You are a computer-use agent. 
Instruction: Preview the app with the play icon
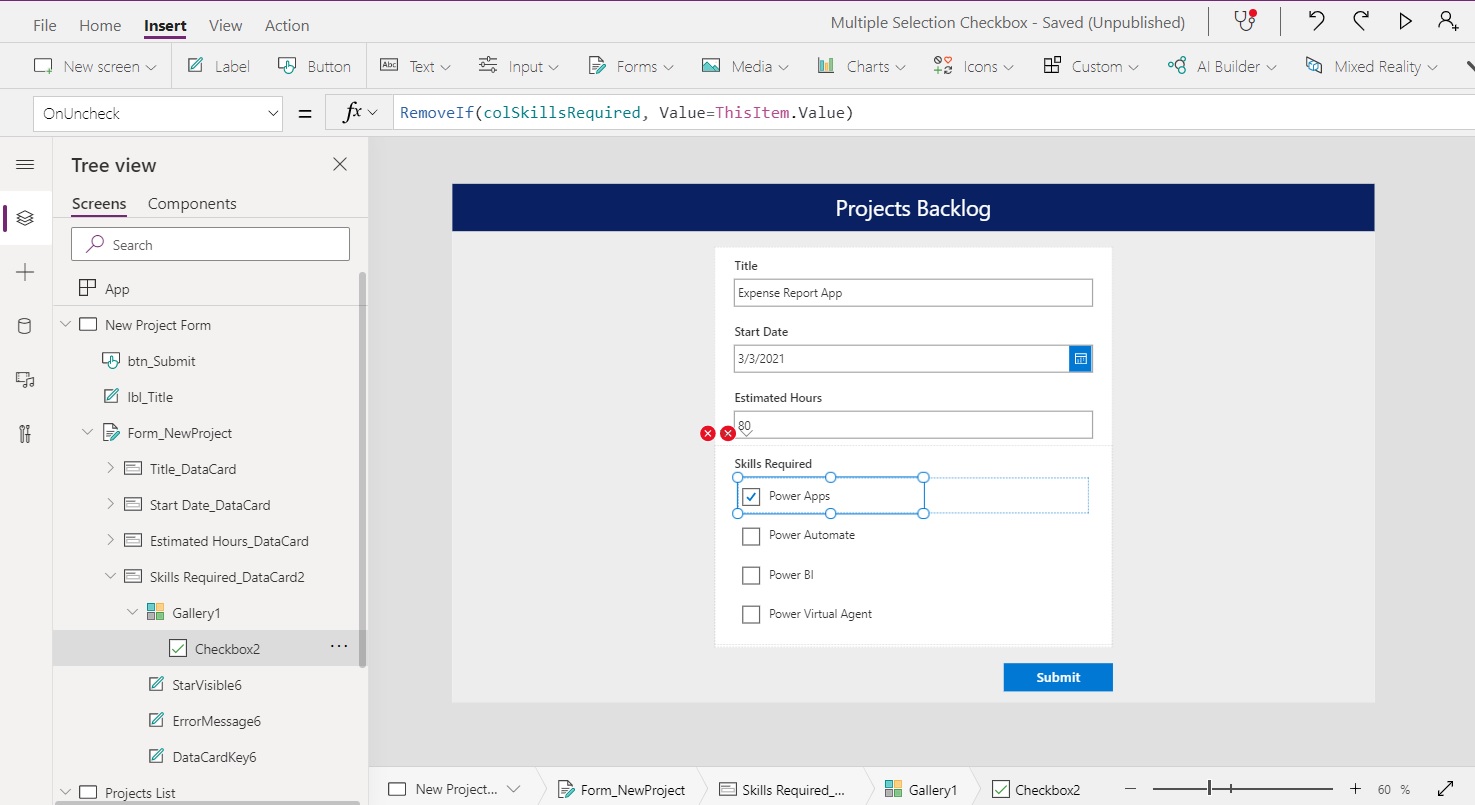point(1405,20)
